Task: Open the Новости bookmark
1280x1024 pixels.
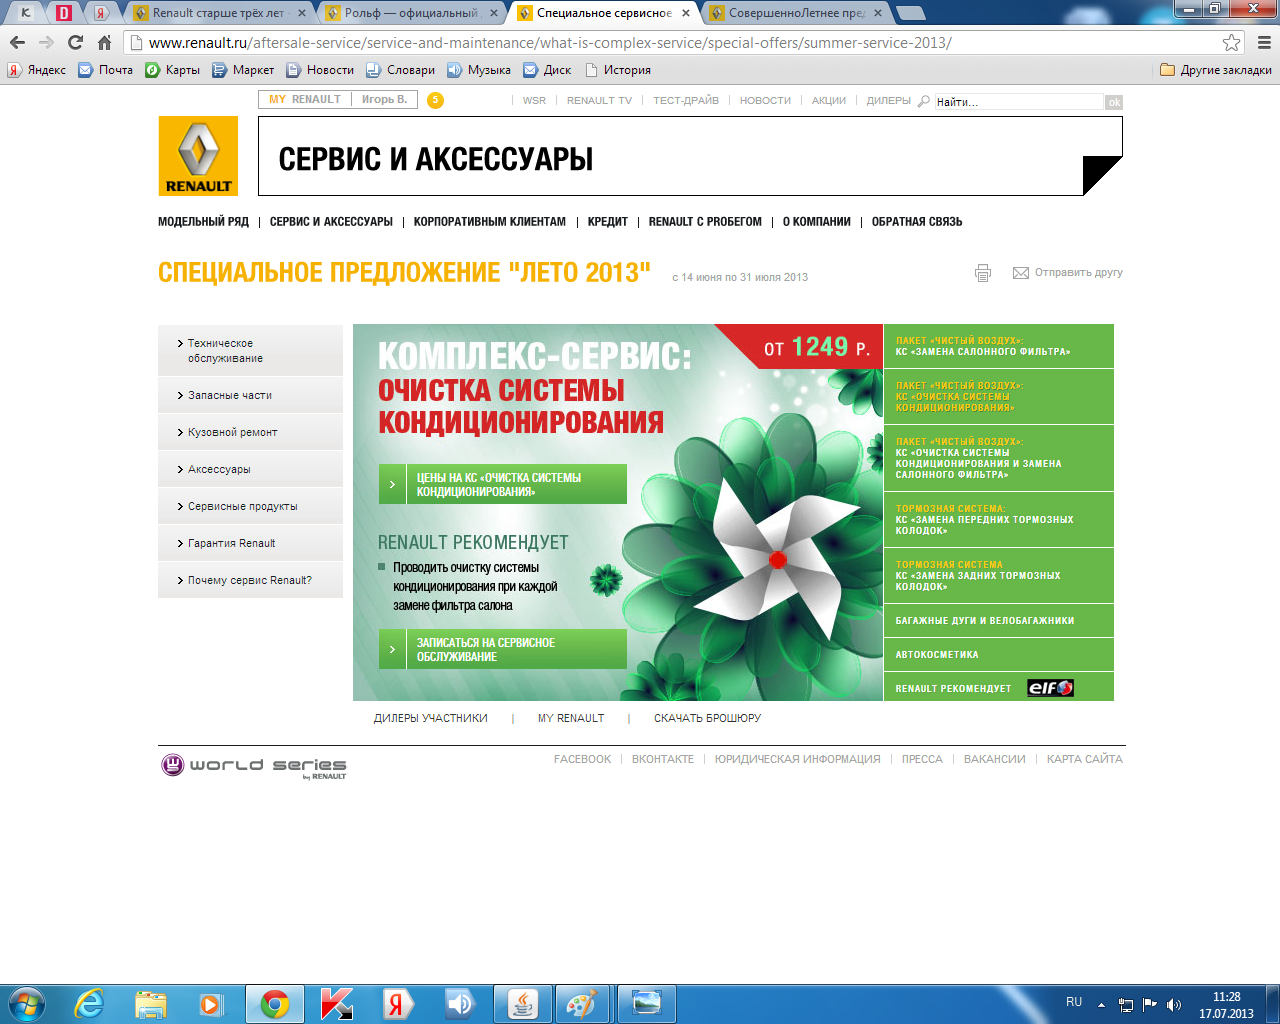Action: pos(320,70)
